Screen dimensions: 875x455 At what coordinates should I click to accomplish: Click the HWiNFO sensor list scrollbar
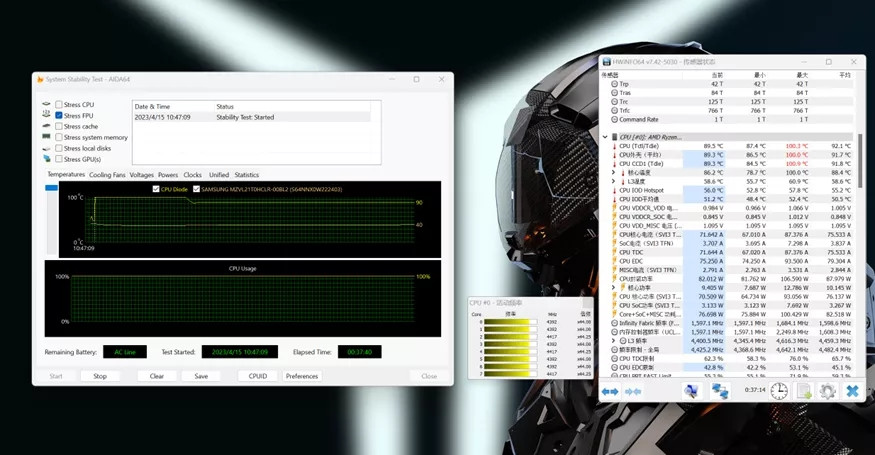[x=860, y=161]
